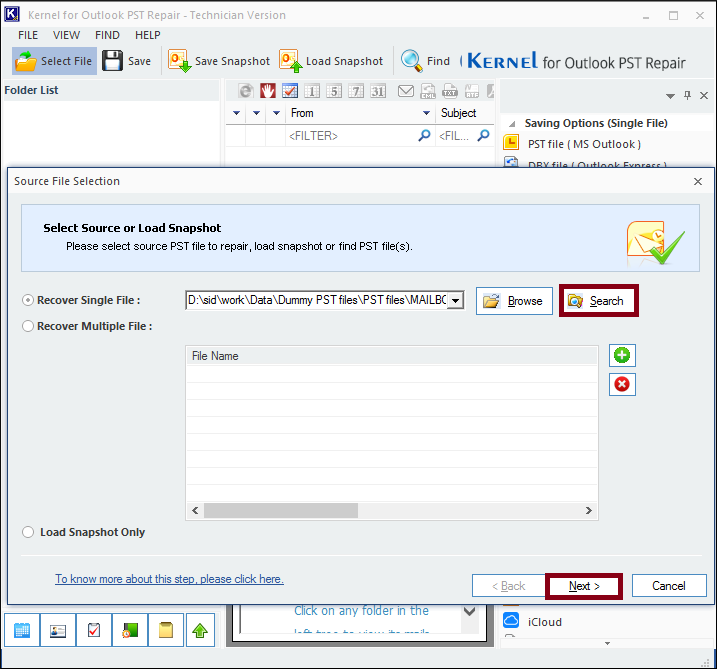The height and width of the screenshot is (669, 717).
Task: Switch to the Journal view icon
Action: point(130,630)
